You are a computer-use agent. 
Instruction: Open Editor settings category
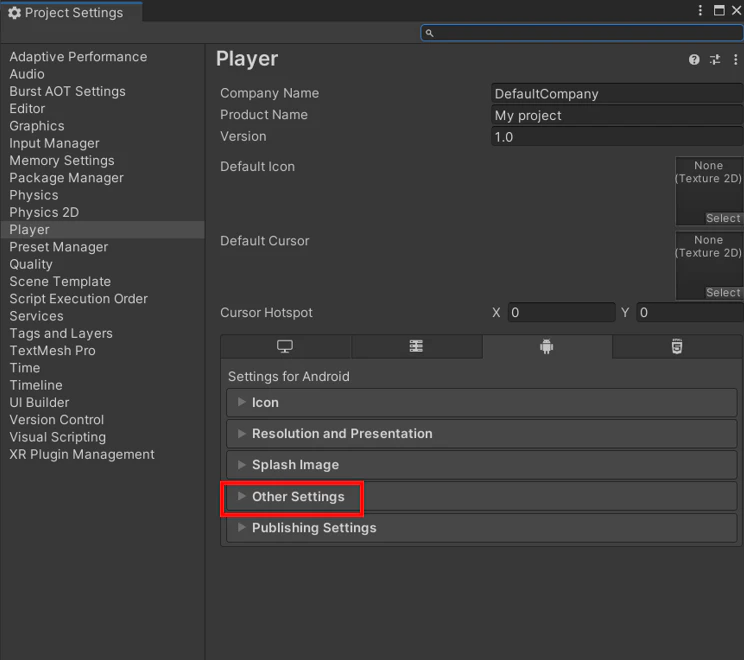coord(28,109)
